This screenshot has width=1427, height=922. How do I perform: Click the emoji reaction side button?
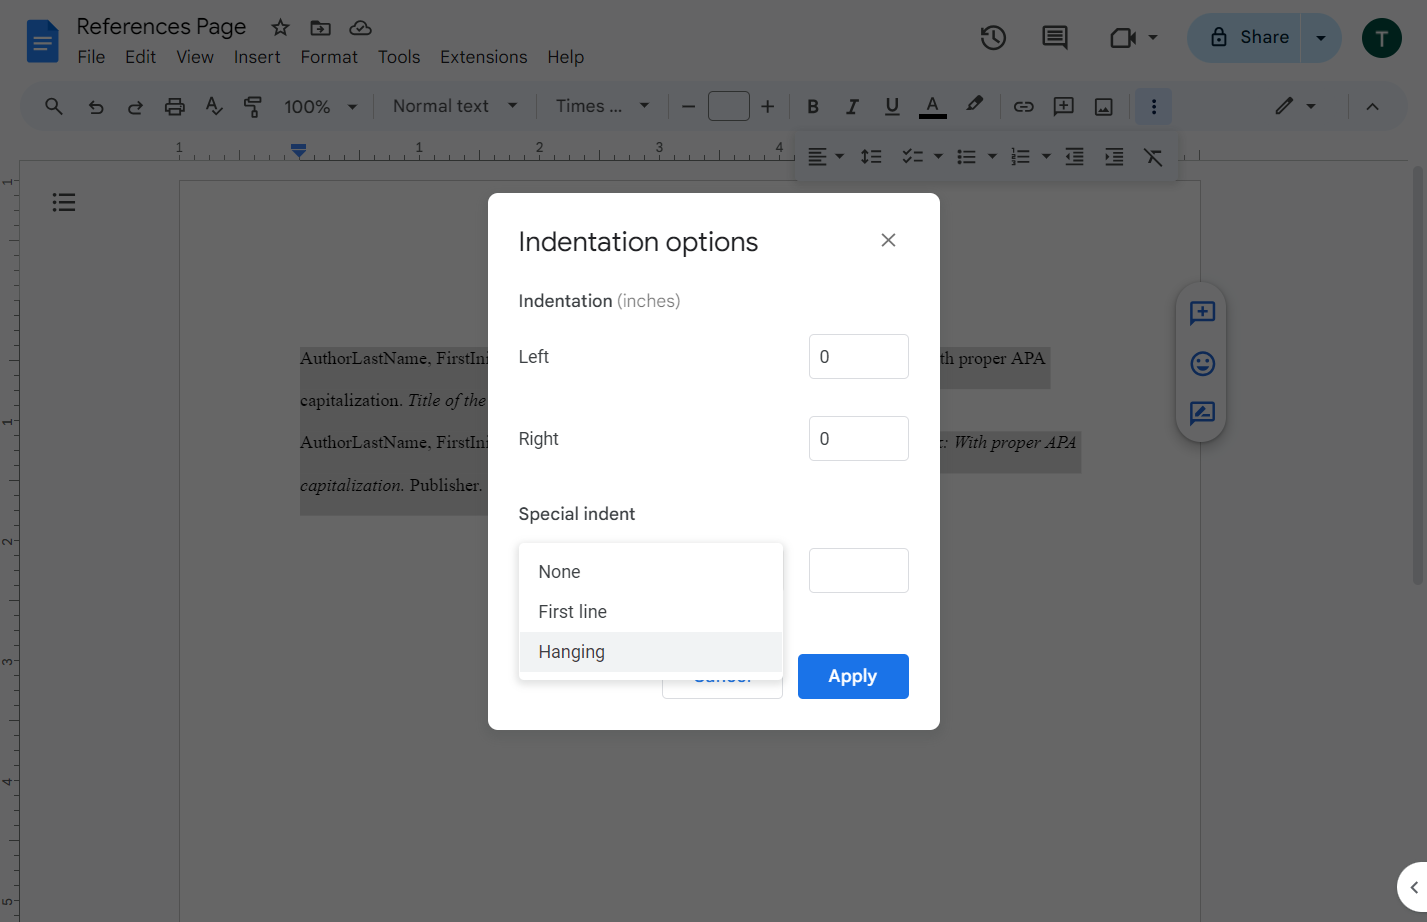coord(1202,363)
